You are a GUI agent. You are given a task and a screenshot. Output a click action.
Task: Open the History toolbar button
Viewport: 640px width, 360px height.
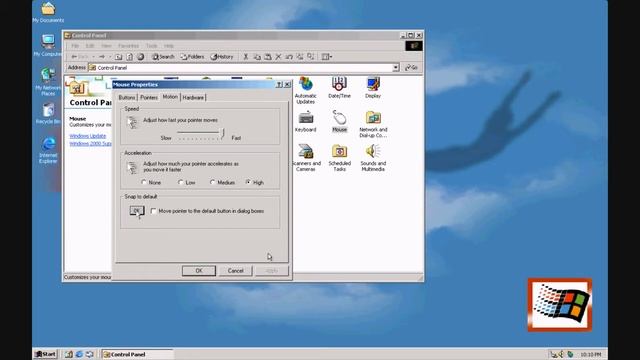click(x=222, y=57)
